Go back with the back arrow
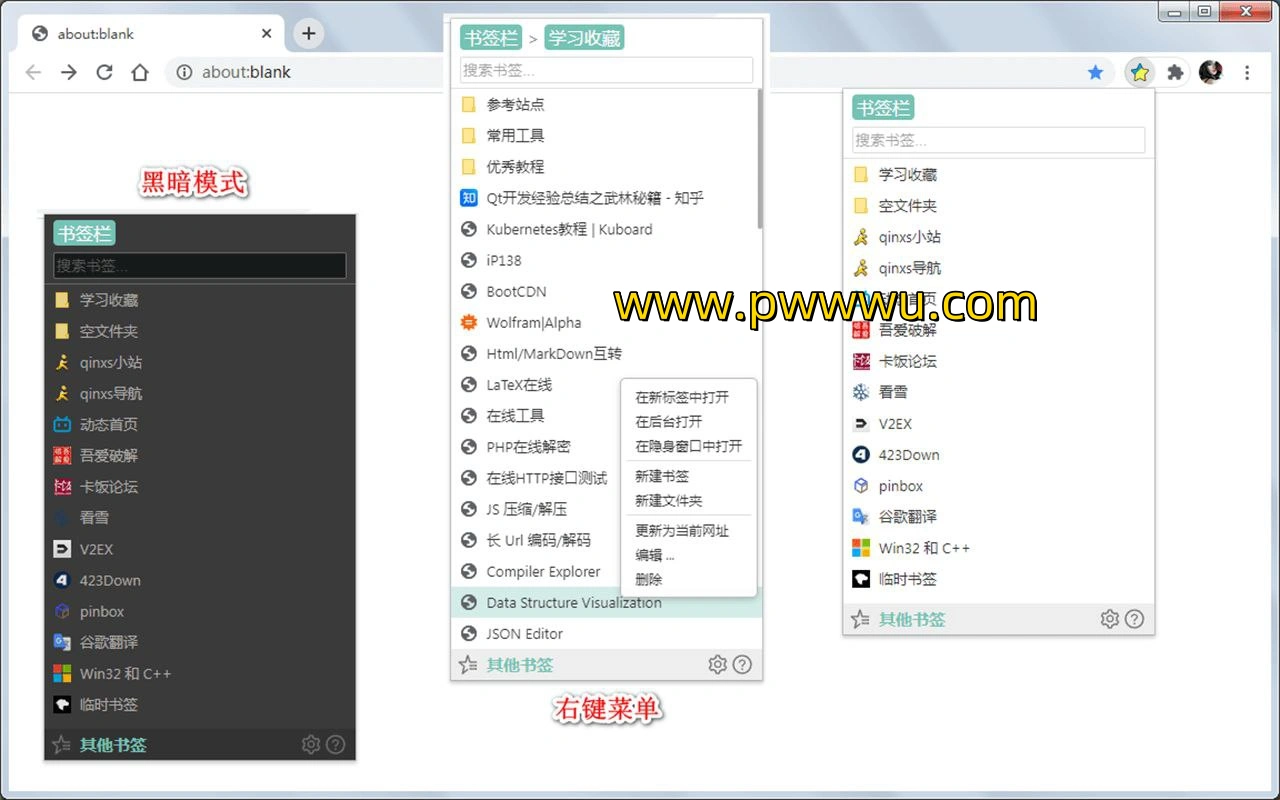1280x800 pixels. pyautogui.click(x=33, y=72)
